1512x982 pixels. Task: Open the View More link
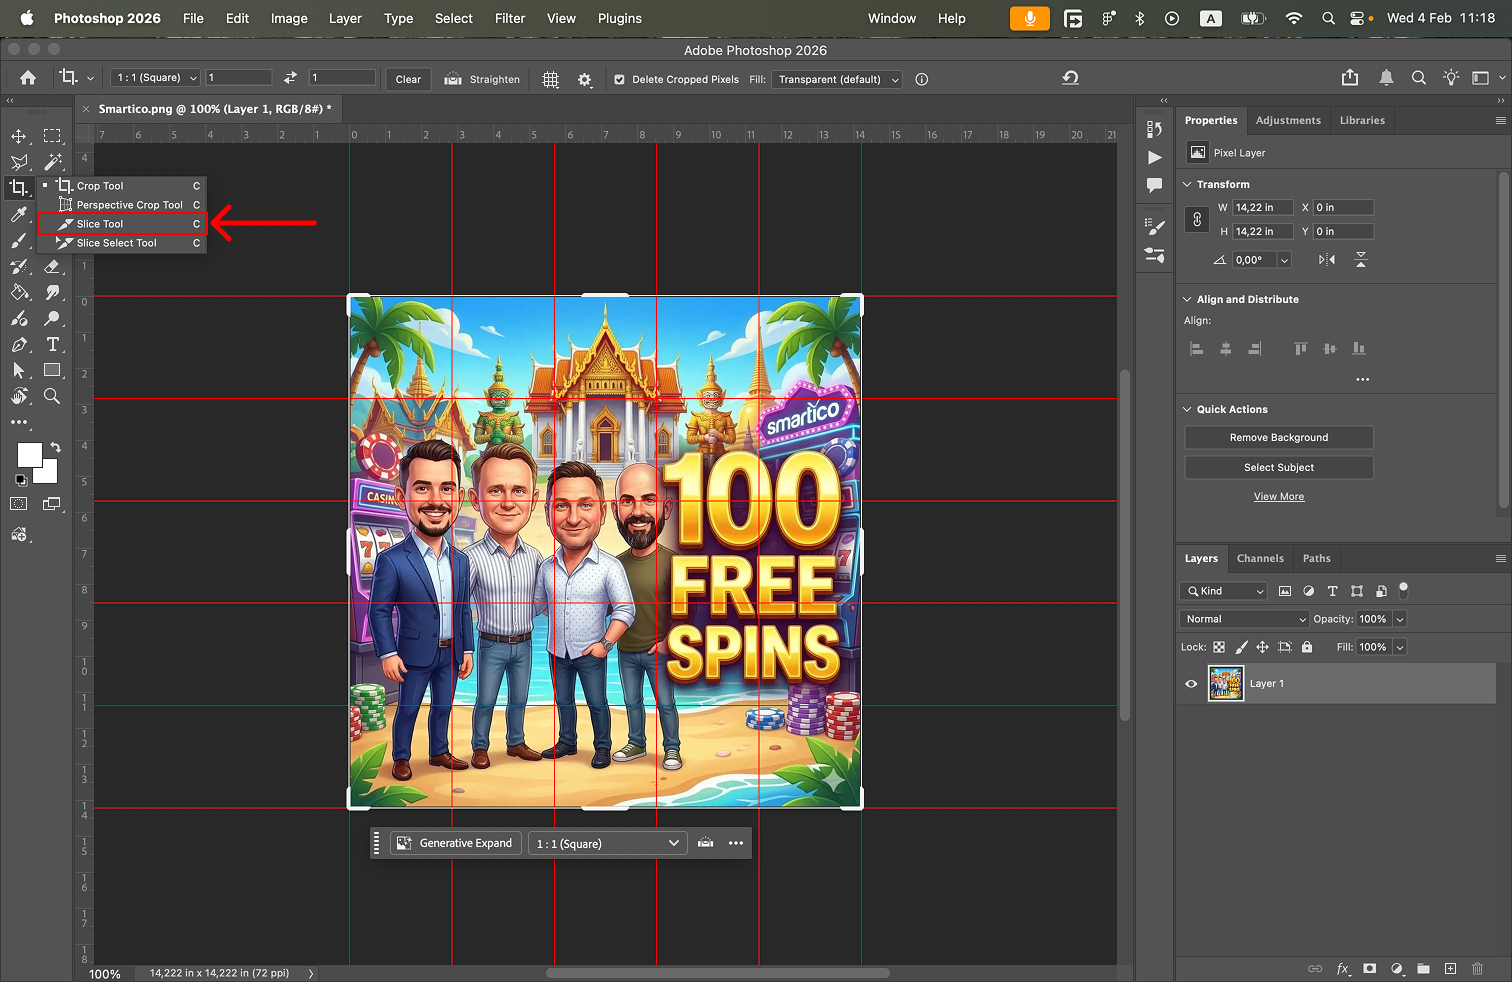[x=1278, y=496]
